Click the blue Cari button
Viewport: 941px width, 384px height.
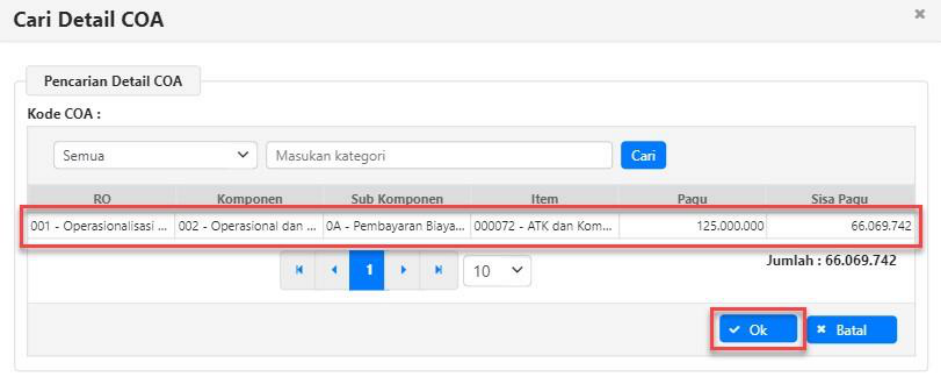click(x=643, y=155)
